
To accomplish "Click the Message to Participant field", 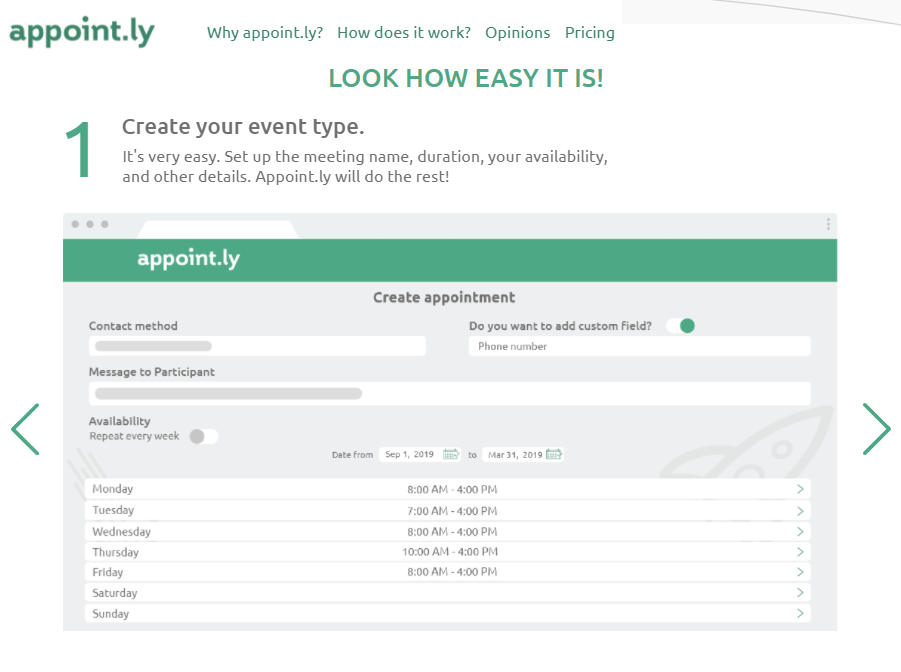I will (449, 394).
